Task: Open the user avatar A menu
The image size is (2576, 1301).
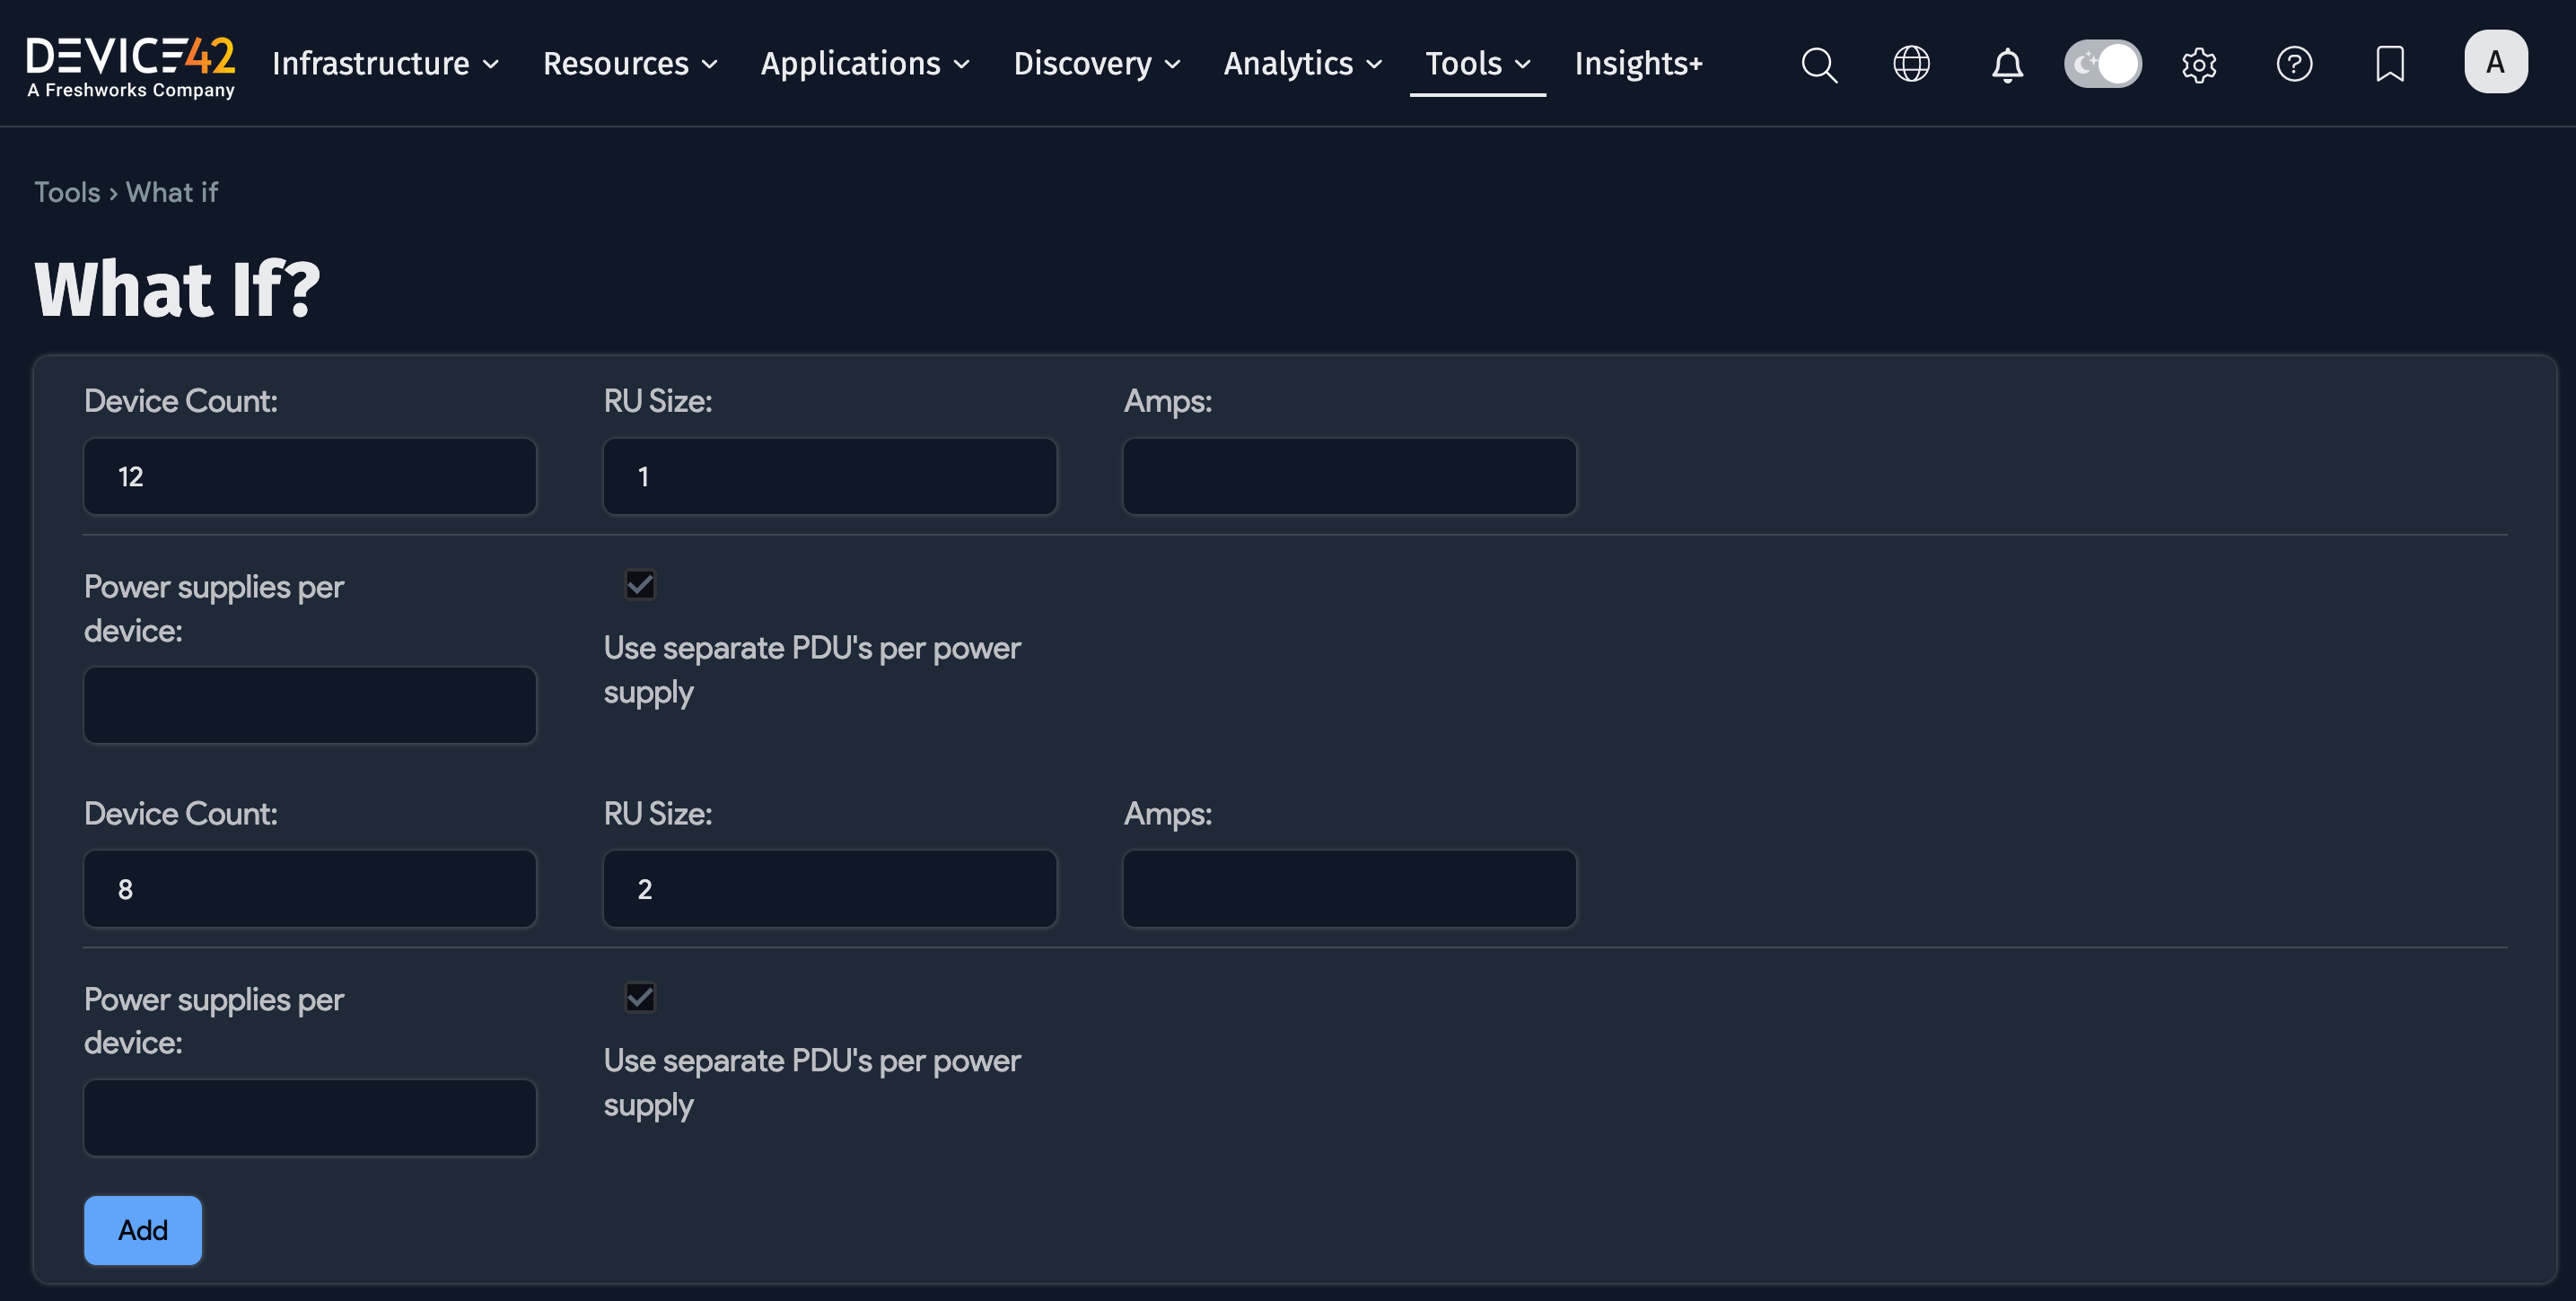Action: [2495, 62]
